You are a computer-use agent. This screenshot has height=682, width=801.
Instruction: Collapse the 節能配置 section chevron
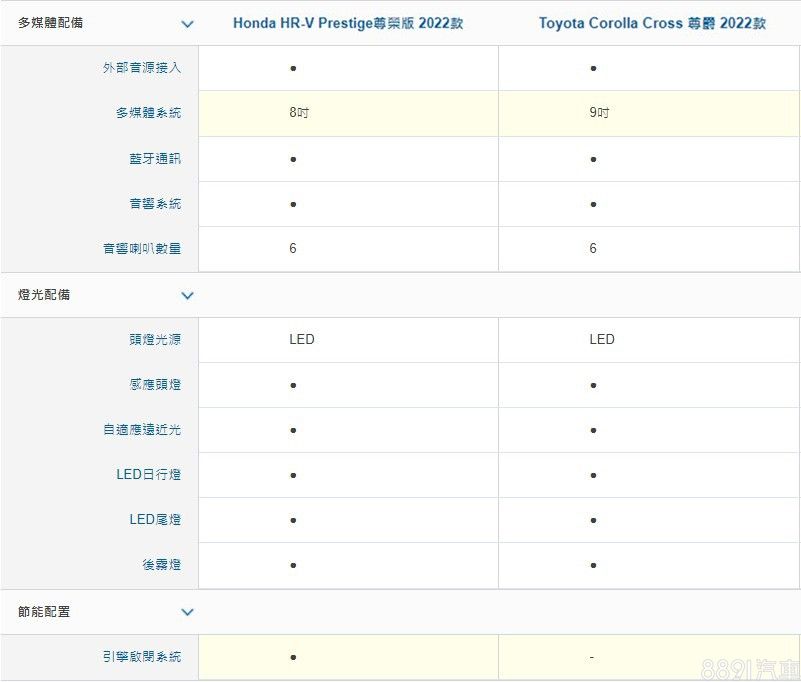(x=187, y=612)
